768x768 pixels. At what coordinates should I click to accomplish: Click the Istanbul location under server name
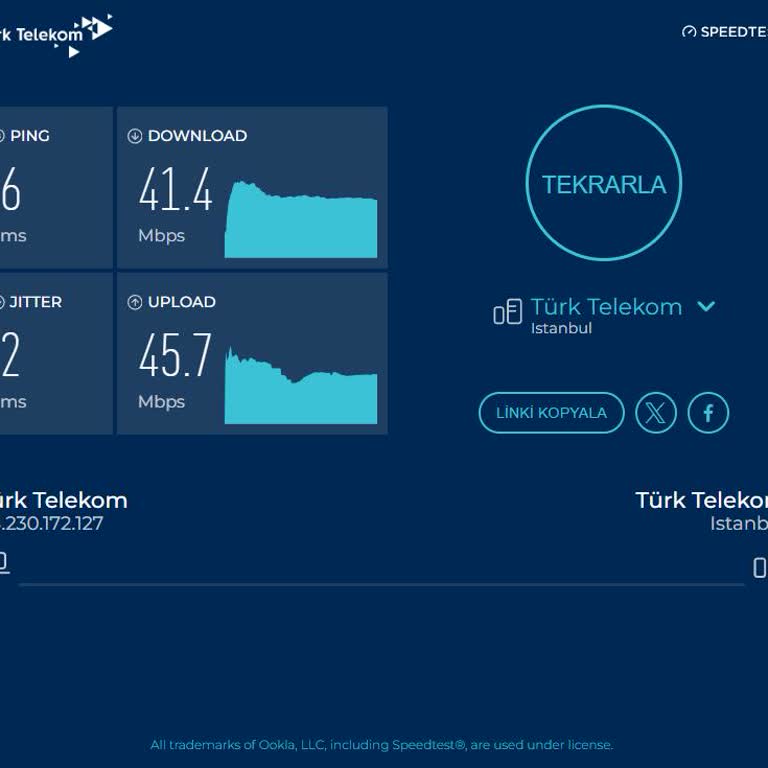tap(561, 328)
